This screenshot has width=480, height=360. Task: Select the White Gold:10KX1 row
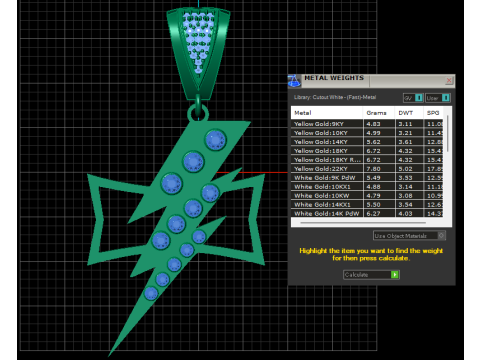click(x=367, y=187)
